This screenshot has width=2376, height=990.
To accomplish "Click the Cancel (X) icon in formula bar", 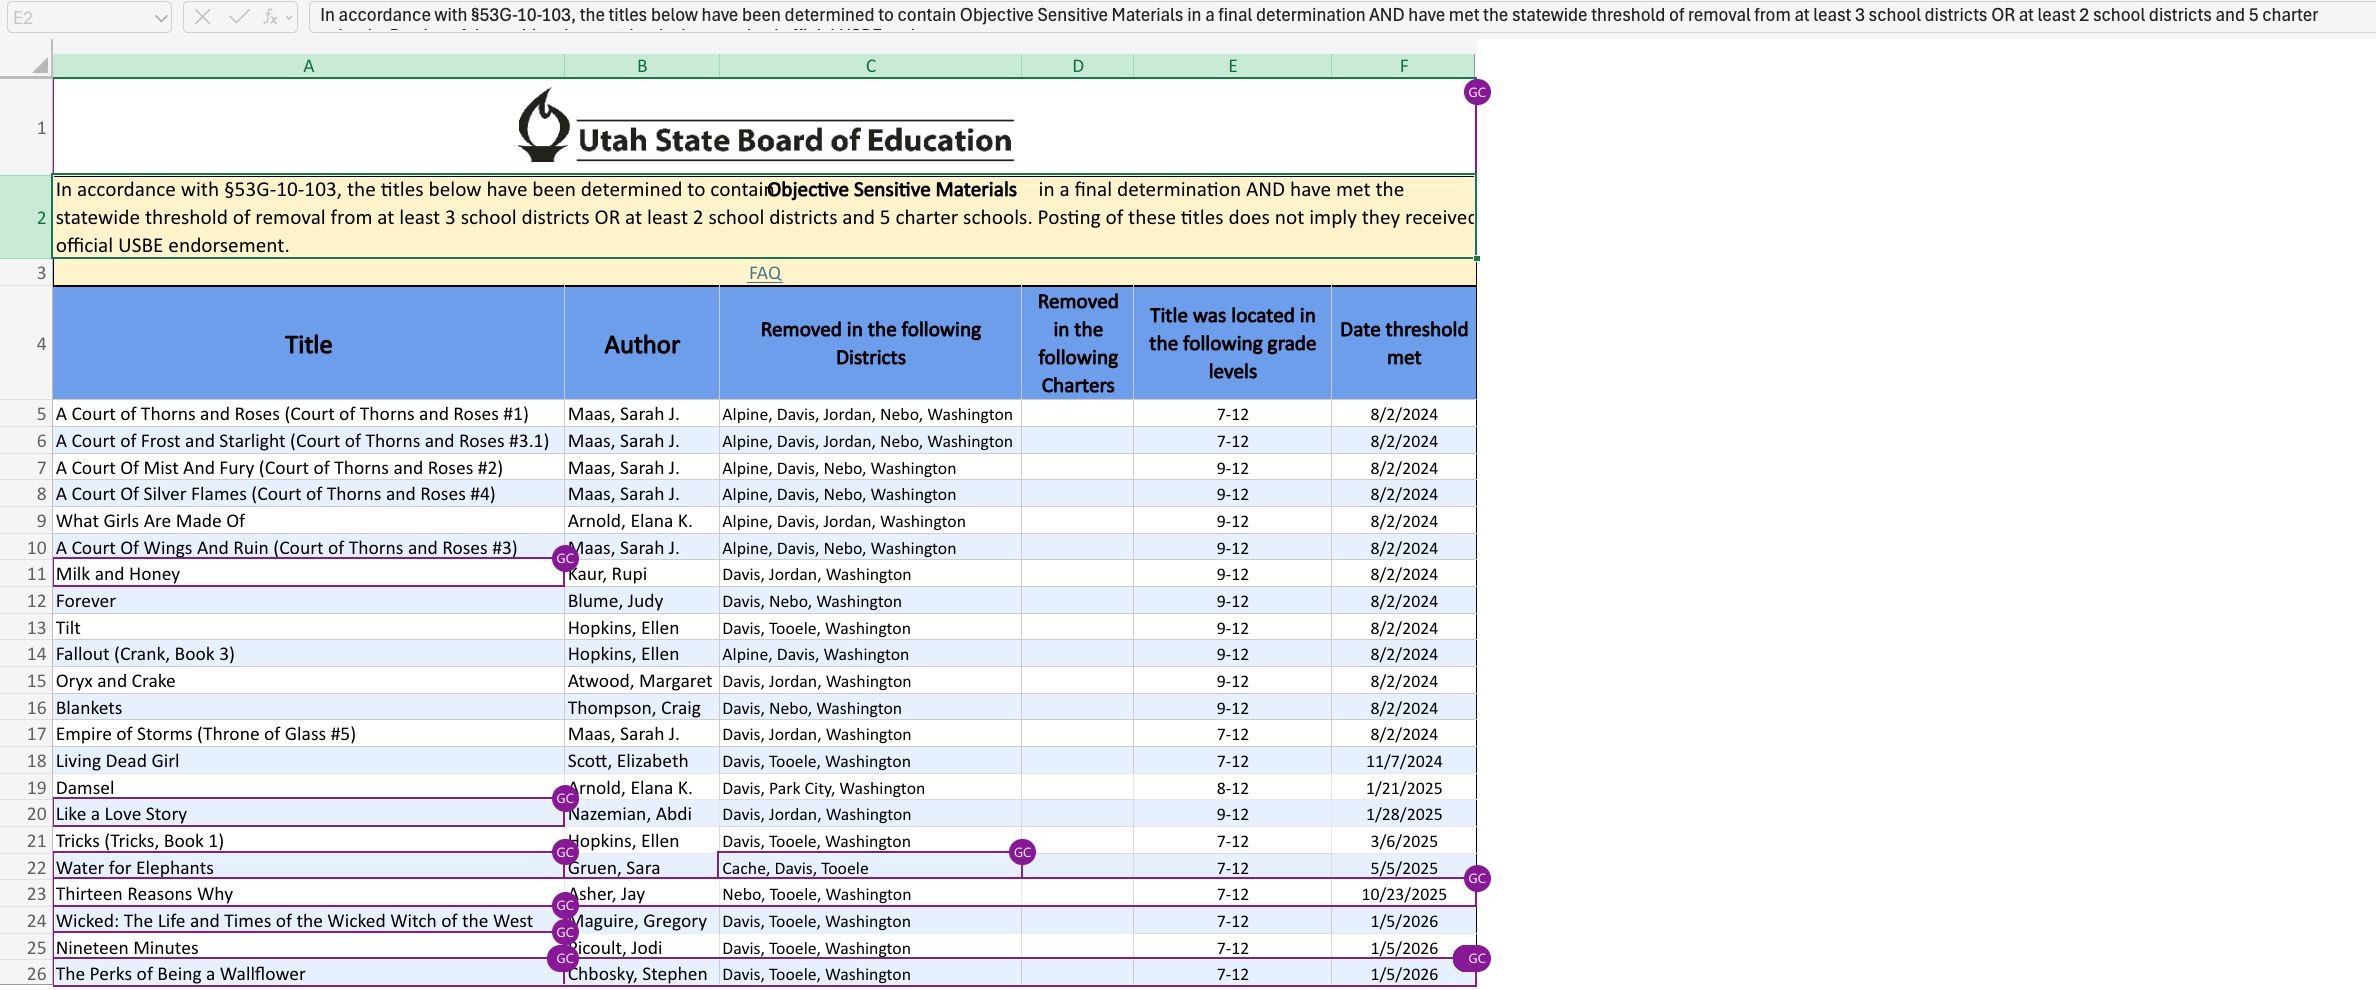I will click(202, 17).
